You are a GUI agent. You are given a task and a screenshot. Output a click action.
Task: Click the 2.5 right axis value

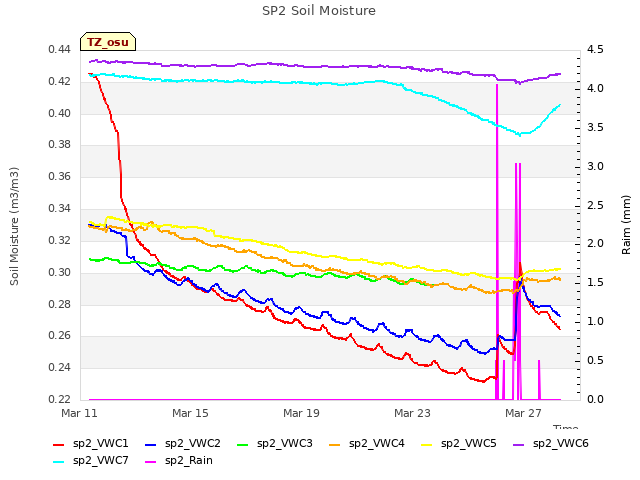pyautogui.click(x=595, y=205)
